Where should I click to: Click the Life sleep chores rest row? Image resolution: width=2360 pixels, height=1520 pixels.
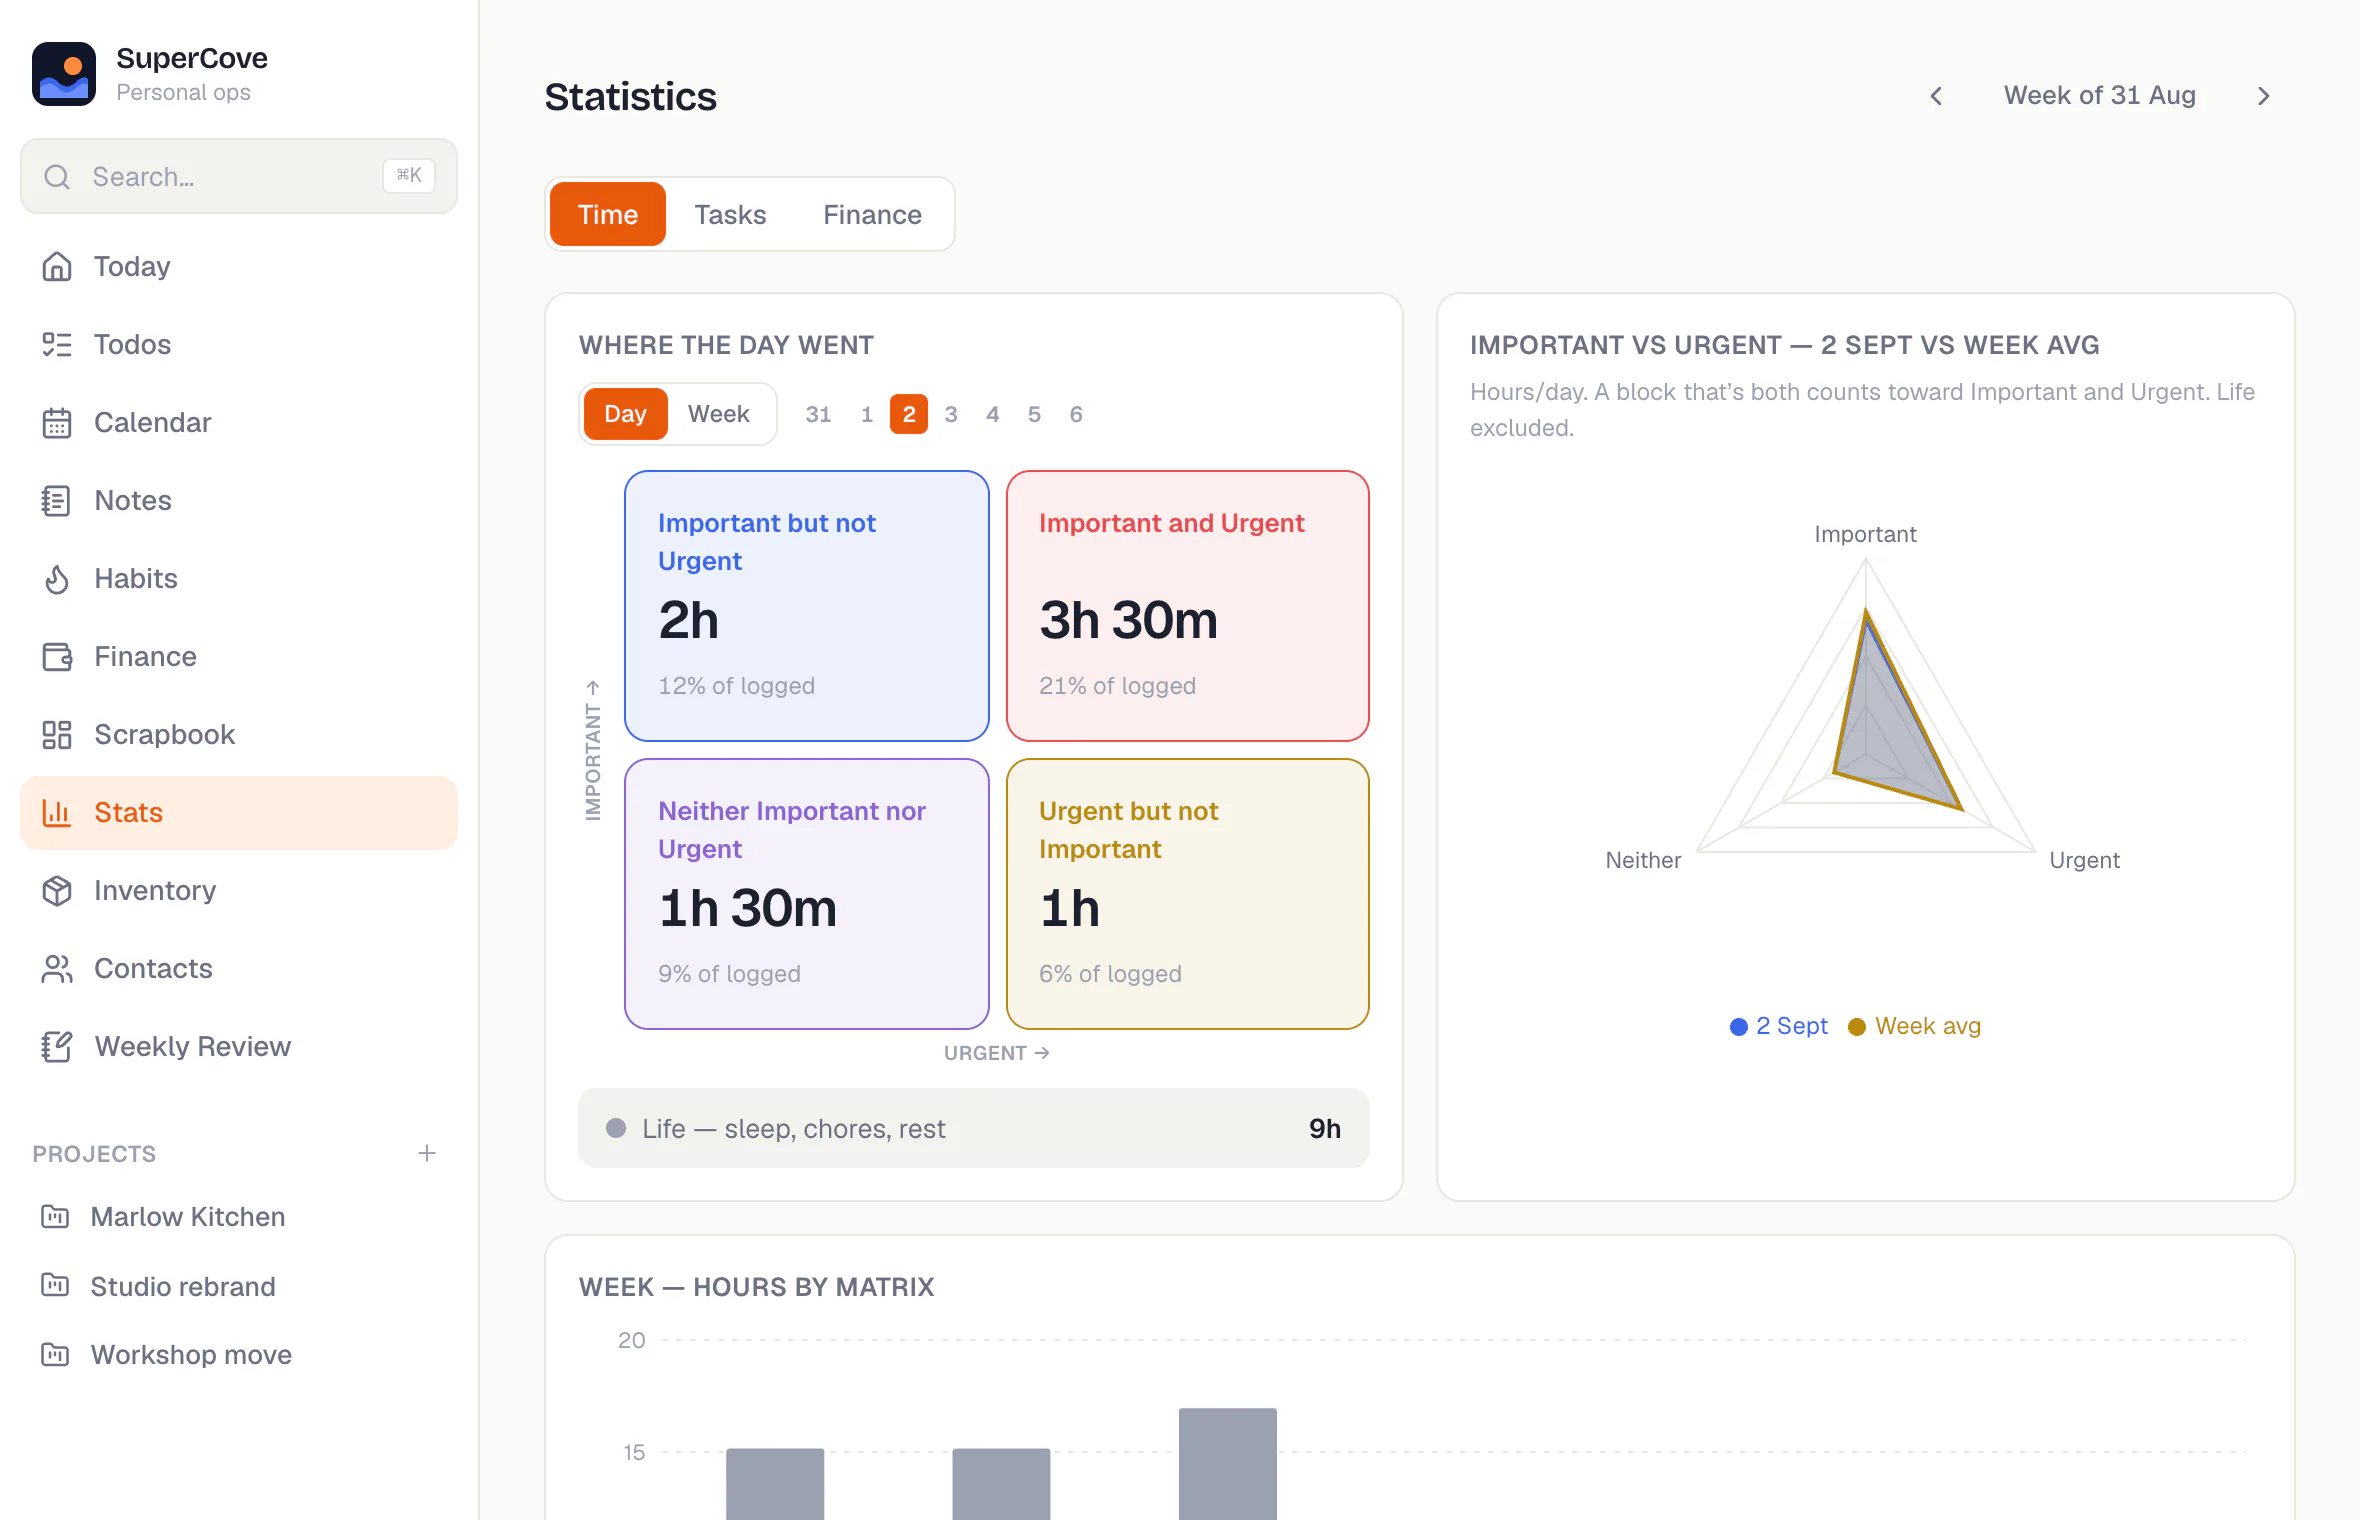click(x=974, y=1128)
